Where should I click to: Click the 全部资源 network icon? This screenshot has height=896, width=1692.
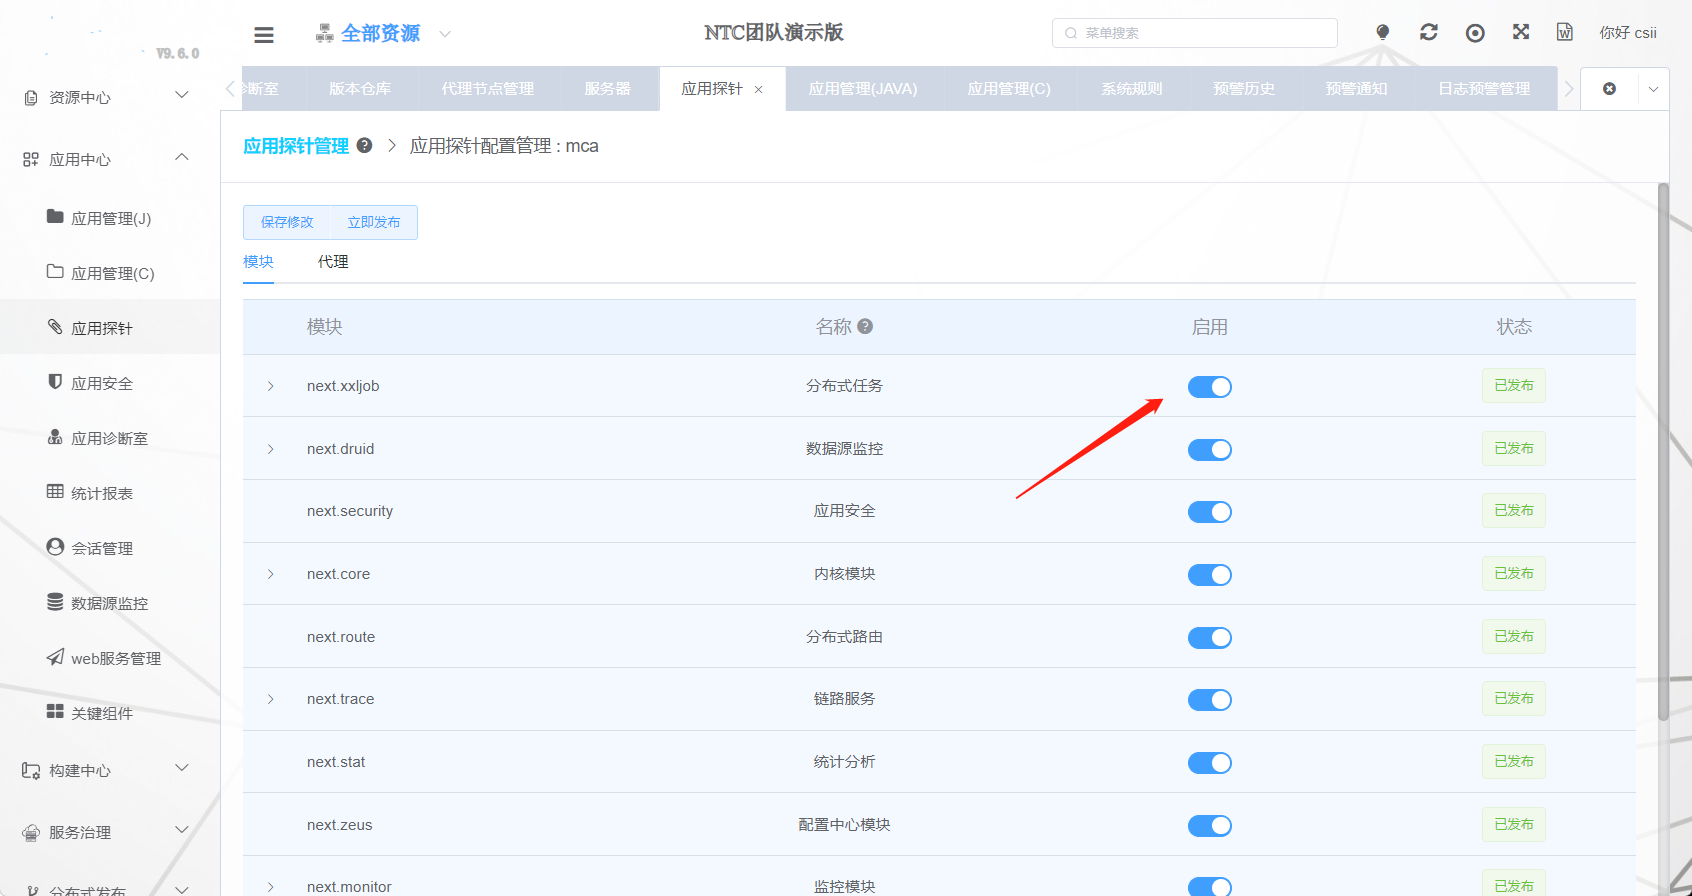pos(325,33)
